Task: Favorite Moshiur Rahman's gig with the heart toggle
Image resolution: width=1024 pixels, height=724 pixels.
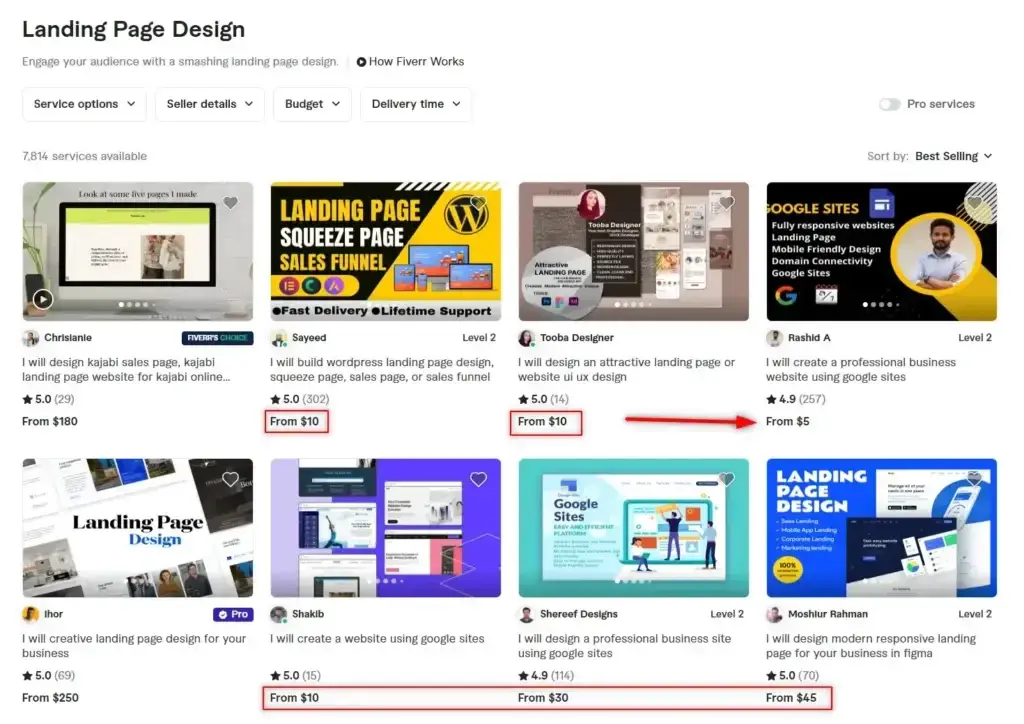Action: point(974,479)
